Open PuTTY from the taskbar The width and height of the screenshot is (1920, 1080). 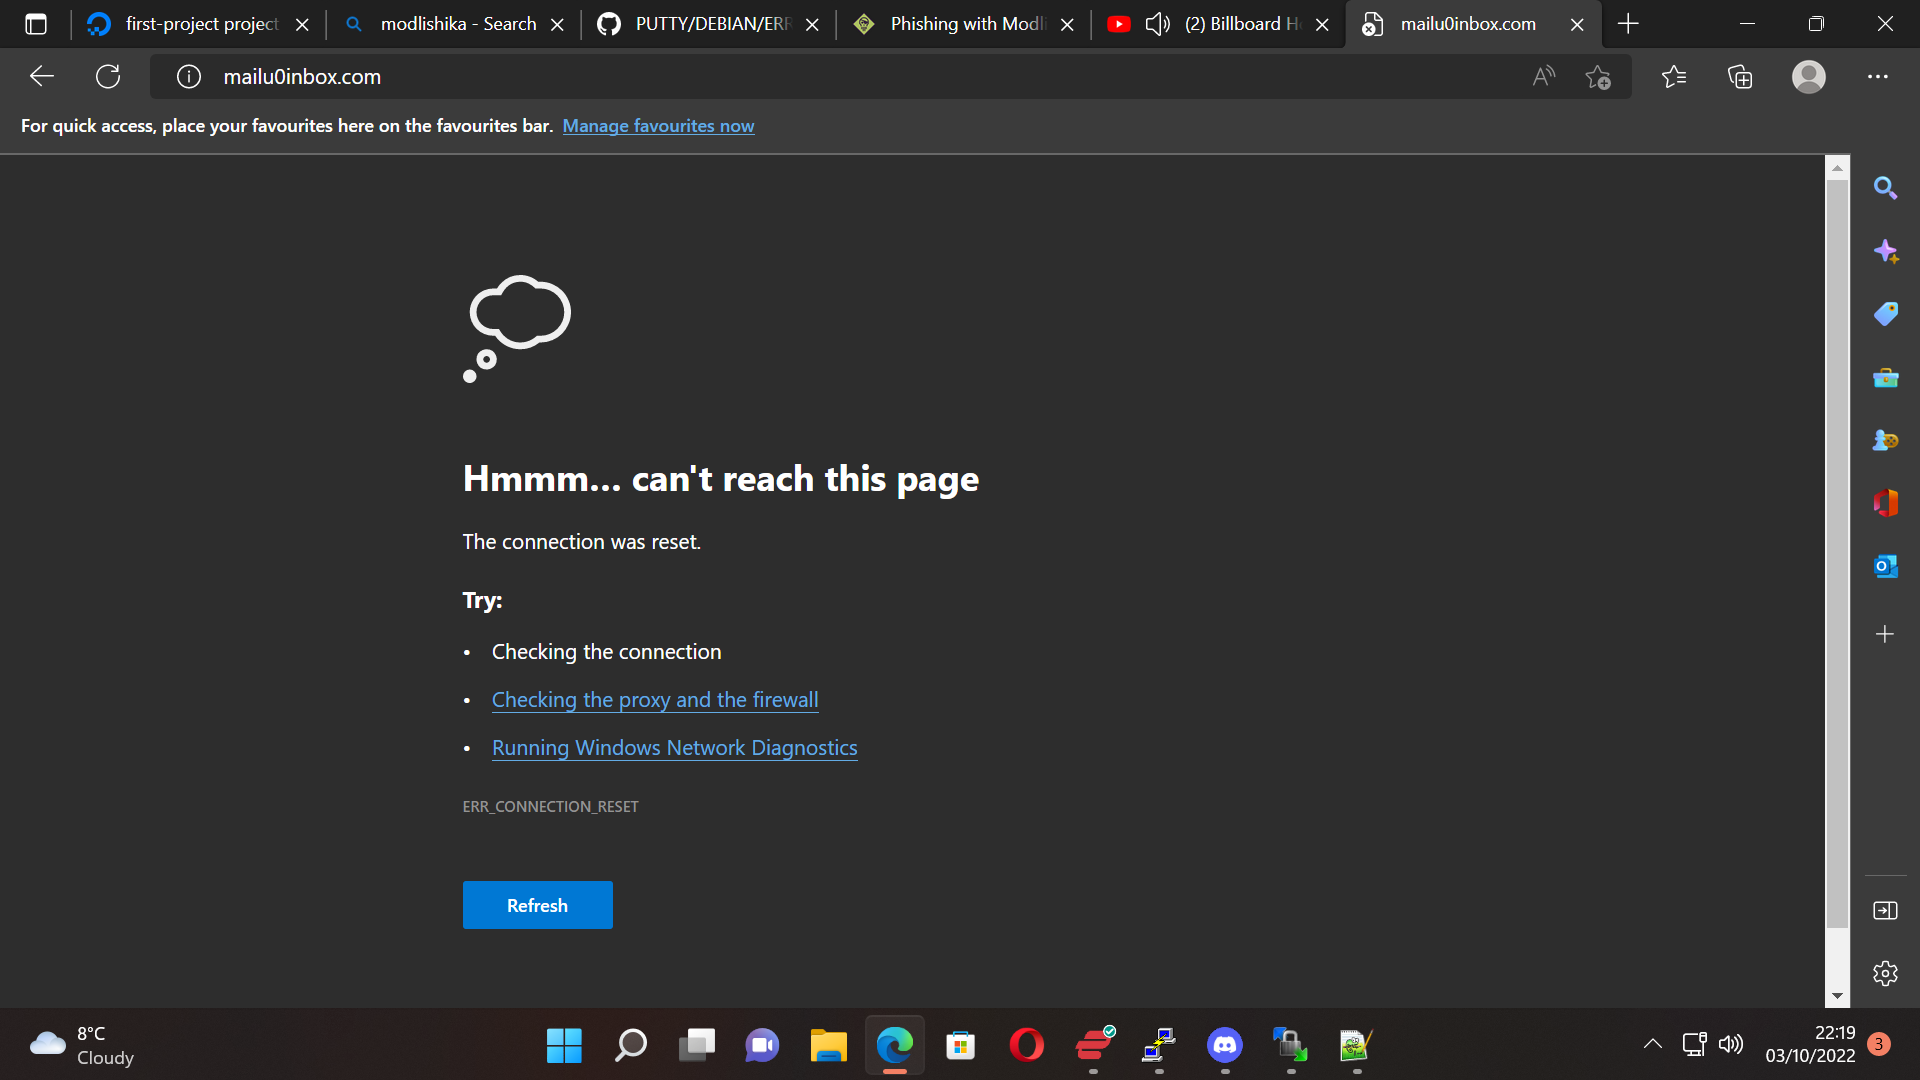point(1158,1045)
